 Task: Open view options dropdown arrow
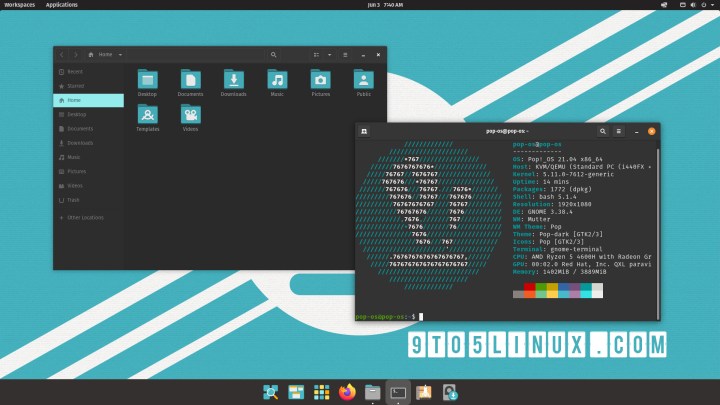pyautogui.click(x=329, y=55)
